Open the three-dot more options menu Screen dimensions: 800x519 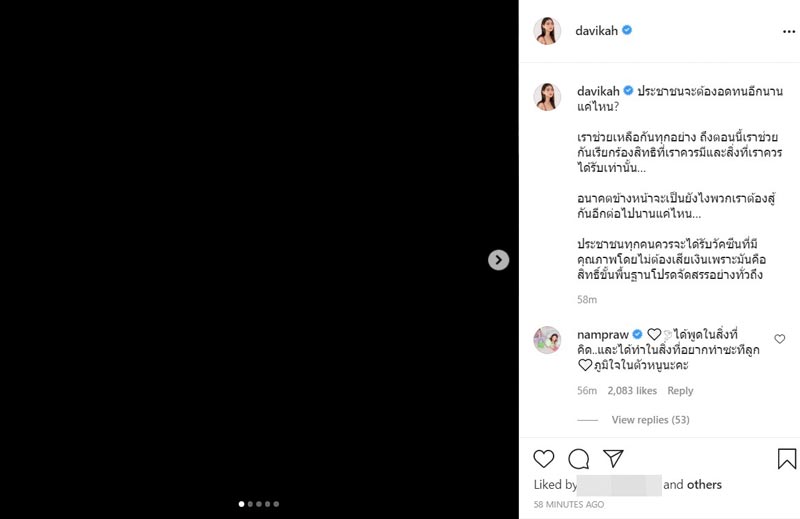click(x=789, y=31)
